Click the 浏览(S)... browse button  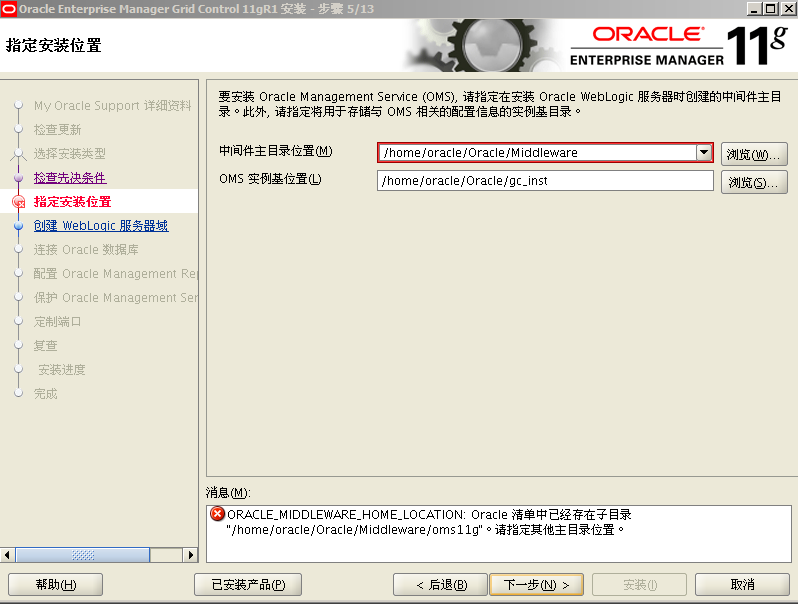point(754,182)
